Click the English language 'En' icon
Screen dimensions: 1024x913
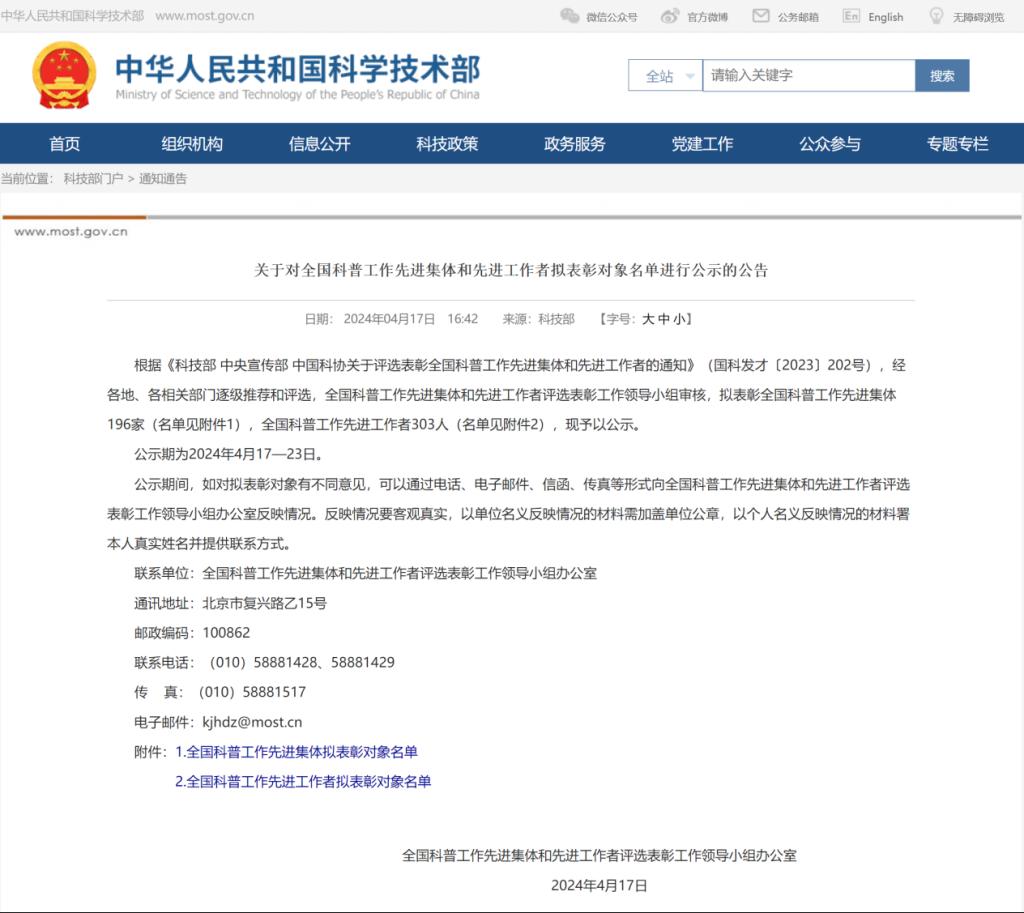coord(851,16)
